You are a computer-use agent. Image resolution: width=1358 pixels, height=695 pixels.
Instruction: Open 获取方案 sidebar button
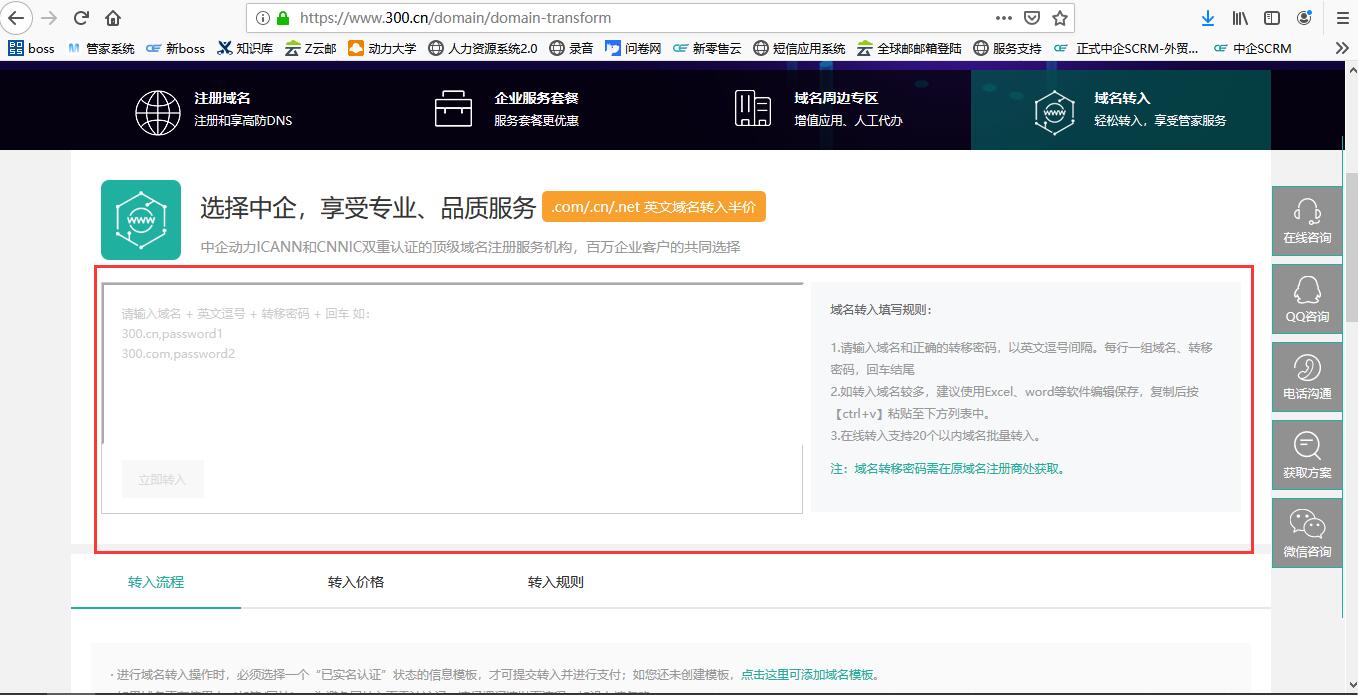pyautogui.click(x=1307, y=455)
